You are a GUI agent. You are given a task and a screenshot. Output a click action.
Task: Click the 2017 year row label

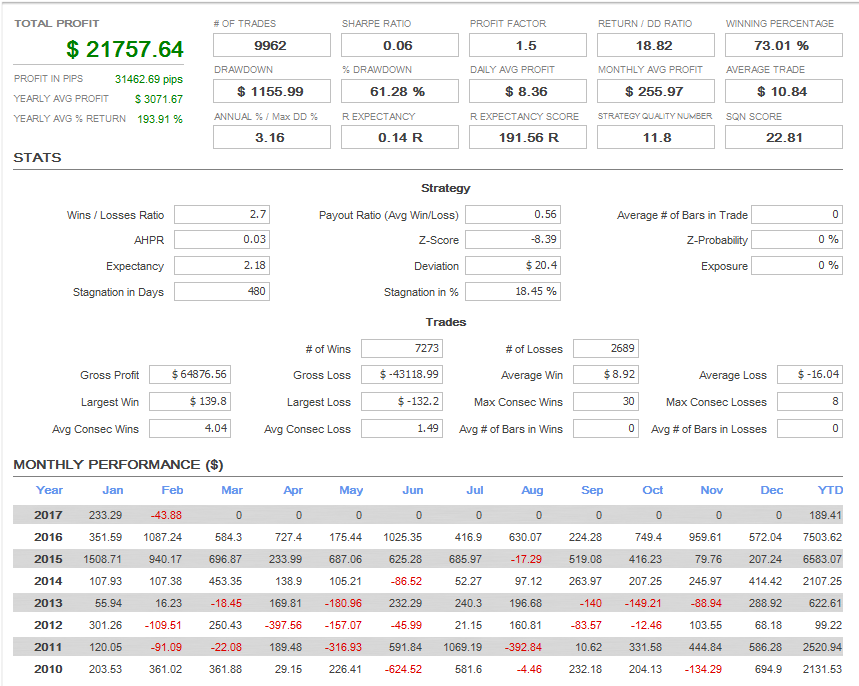48,515
